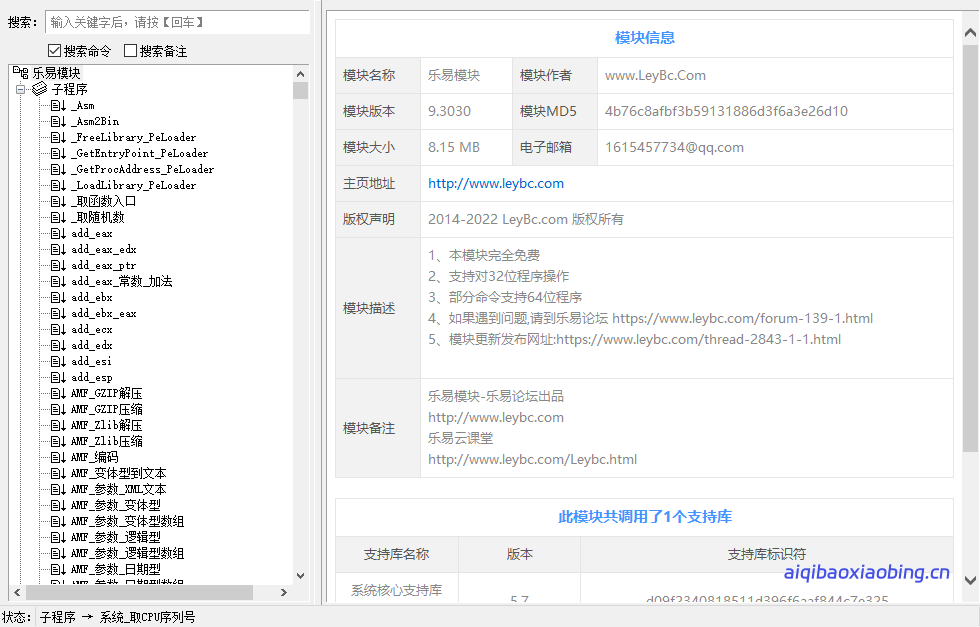This screenshot has height=627, width=980.
Task: Open the http://www.leybc.com homepage link
Action: pyautogui.click(x=496, y=183)
